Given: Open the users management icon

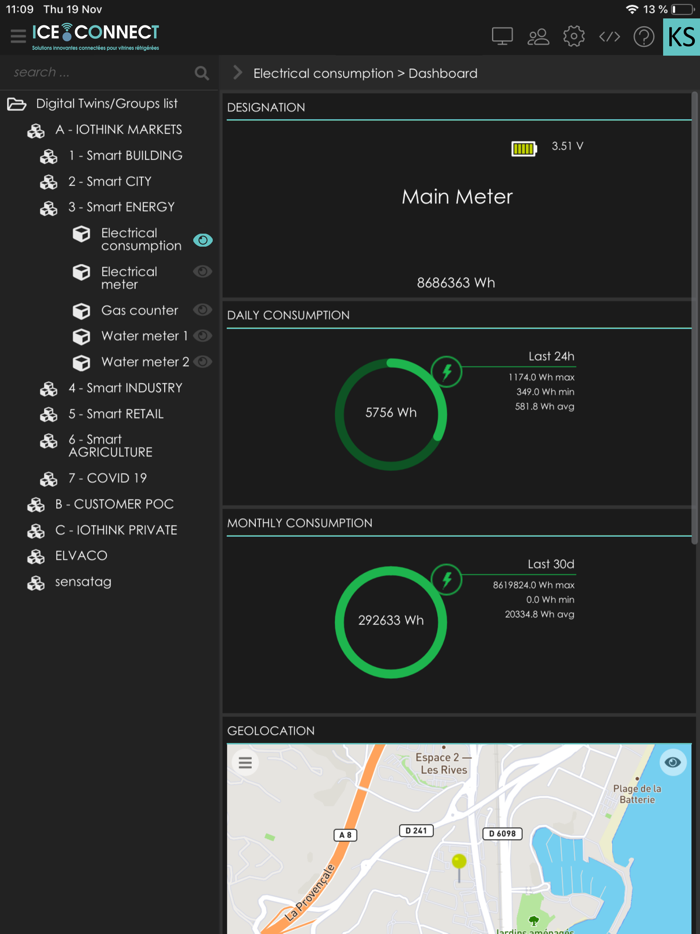Looking at the screenshot, I should click(x=538, y=36).
